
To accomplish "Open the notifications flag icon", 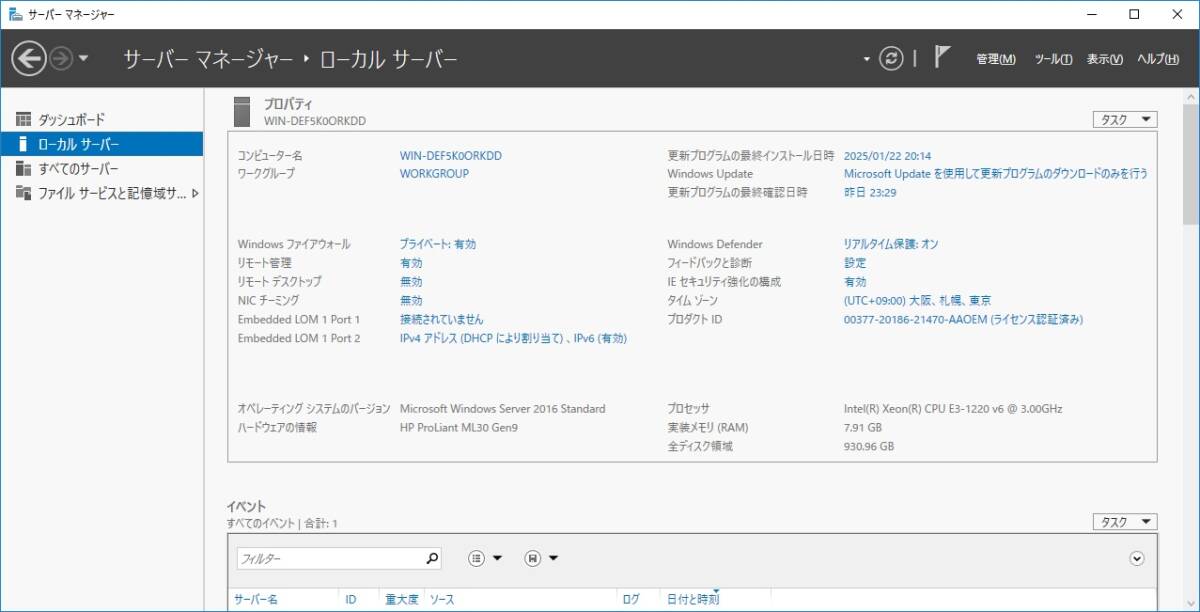I will tap(942, 57).
